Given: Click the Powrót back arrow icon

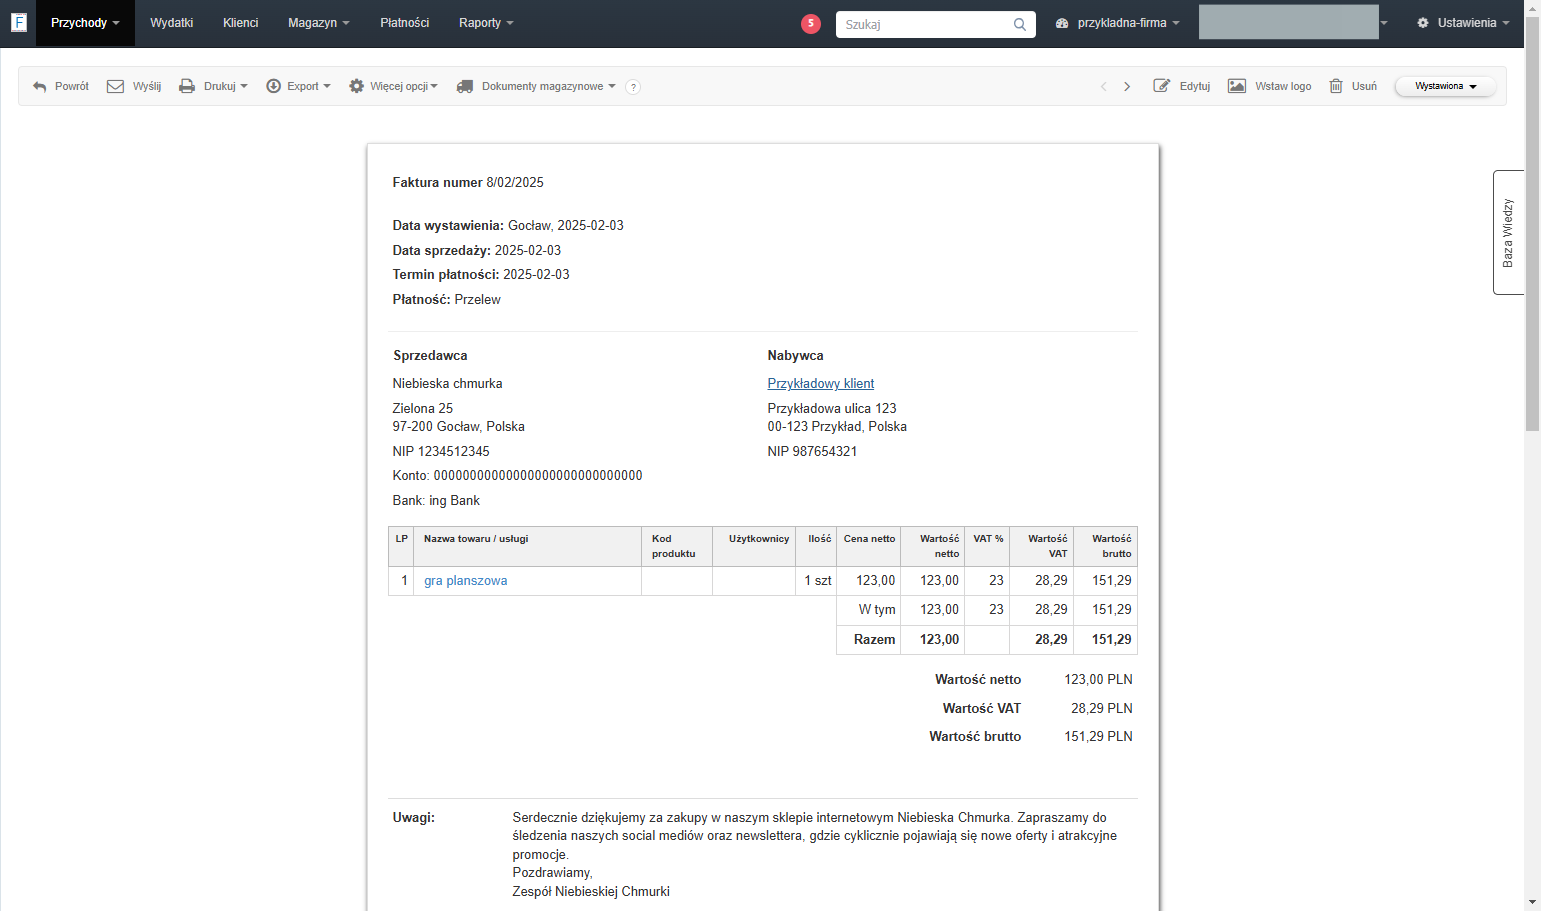Looking at the screenshot, I should [x=40, y=87].
